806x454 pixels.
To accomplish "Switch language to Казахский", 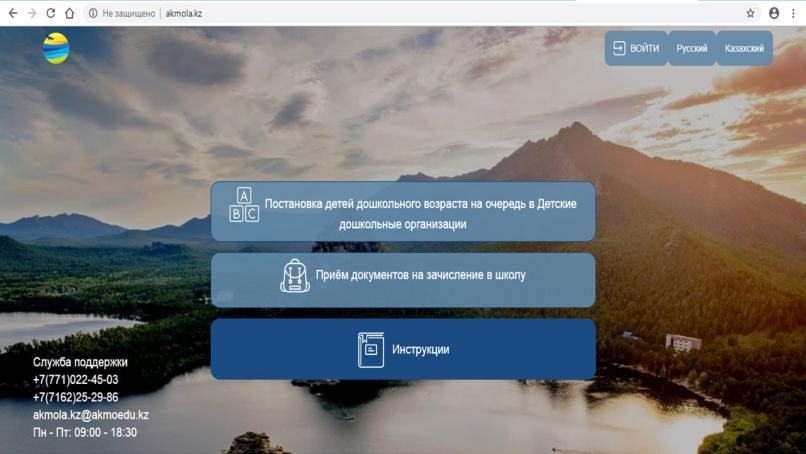I will (744, 48).
